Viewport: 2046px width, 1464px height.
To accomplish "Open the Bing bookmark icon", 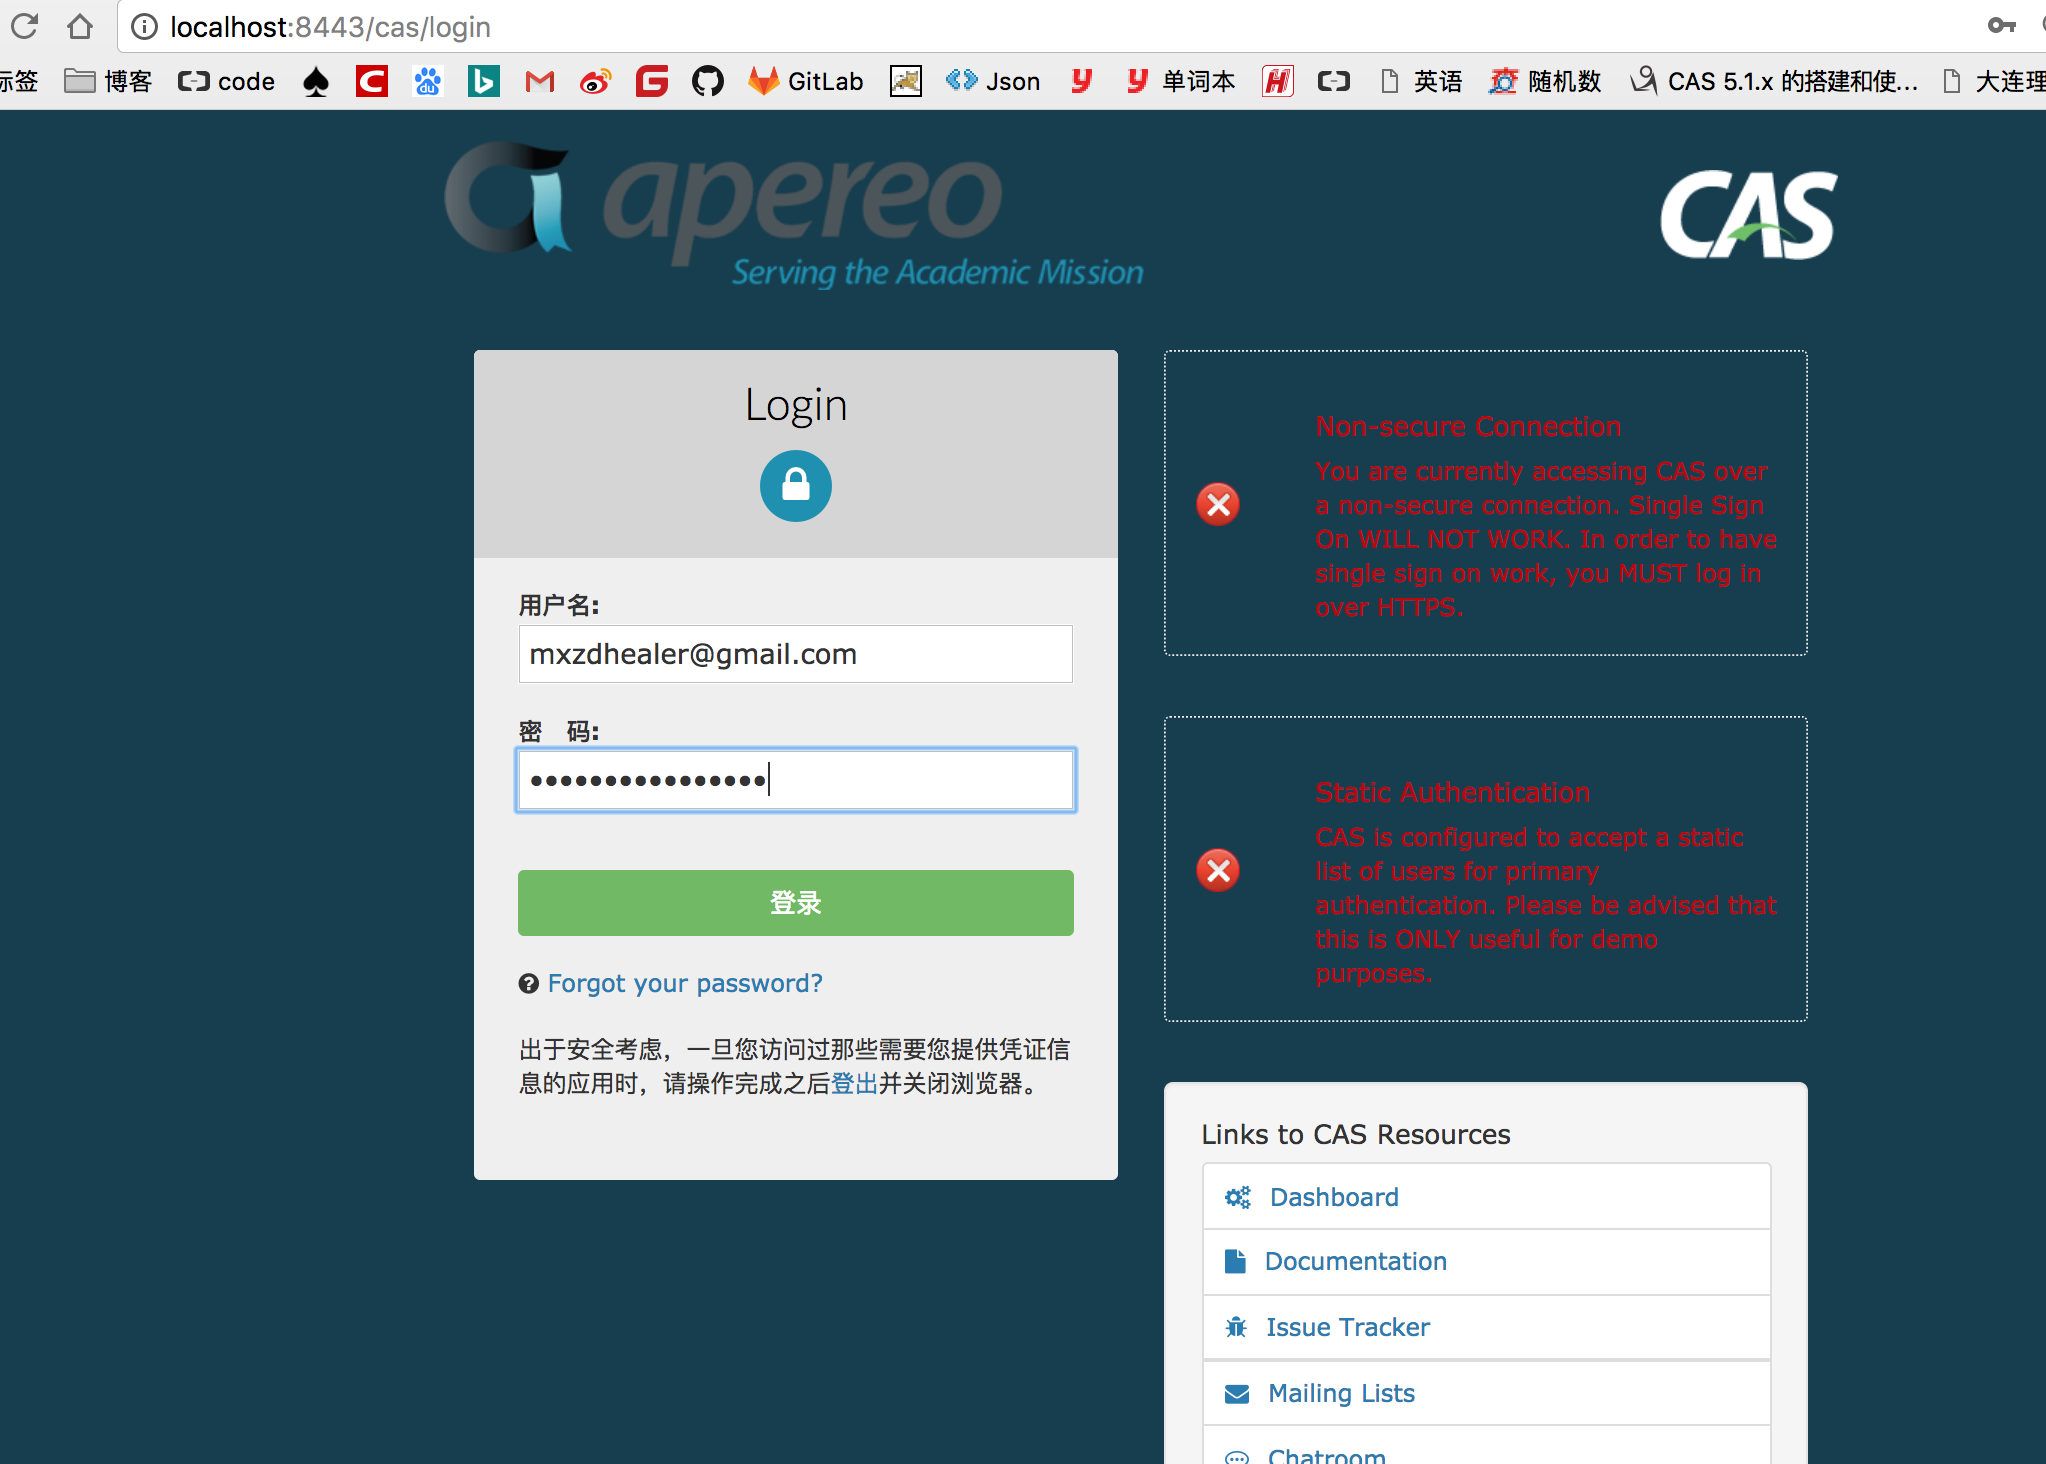I will tap(483, 81).
